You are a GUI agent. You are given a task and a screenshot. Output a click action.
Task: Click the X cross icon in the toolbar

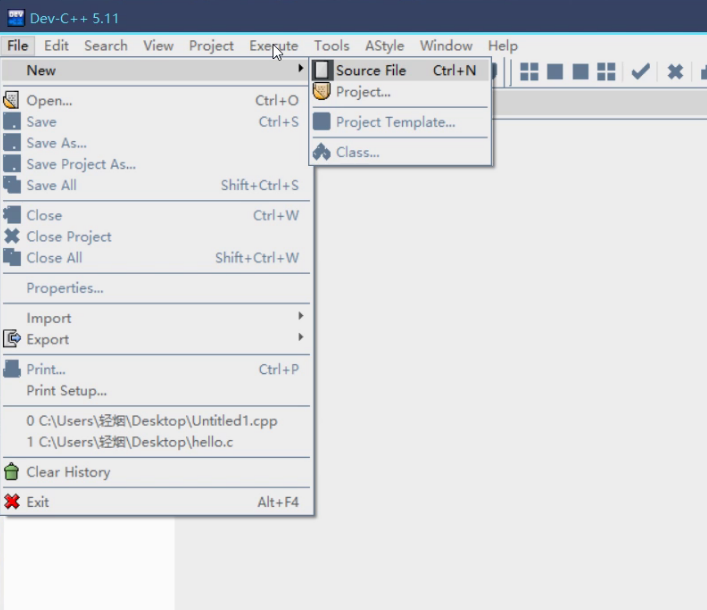pos(675,71)
